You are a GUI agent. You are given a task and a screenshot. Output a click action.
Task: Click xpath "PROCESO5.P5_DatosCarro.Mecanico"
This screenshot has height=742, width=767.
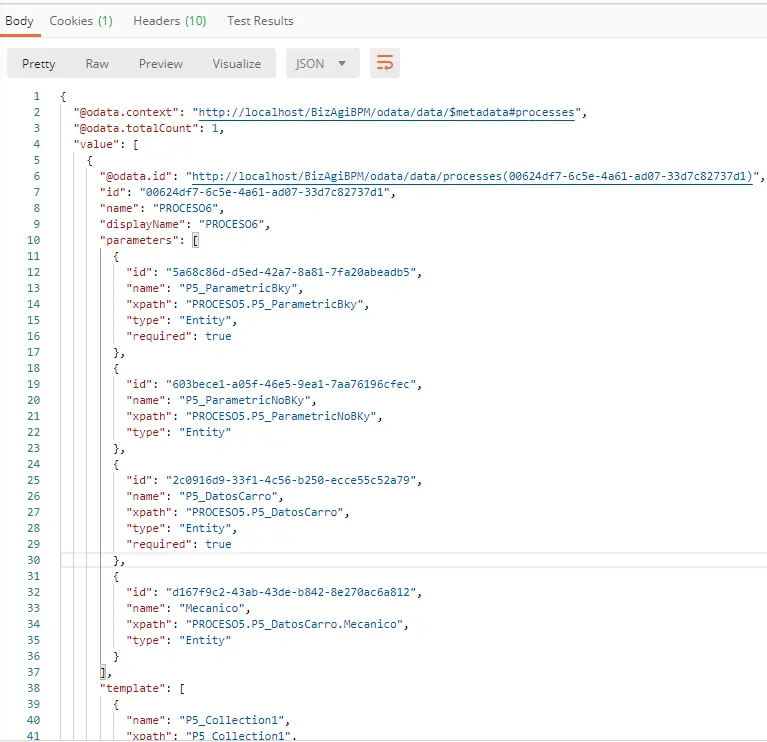[294, 625]
